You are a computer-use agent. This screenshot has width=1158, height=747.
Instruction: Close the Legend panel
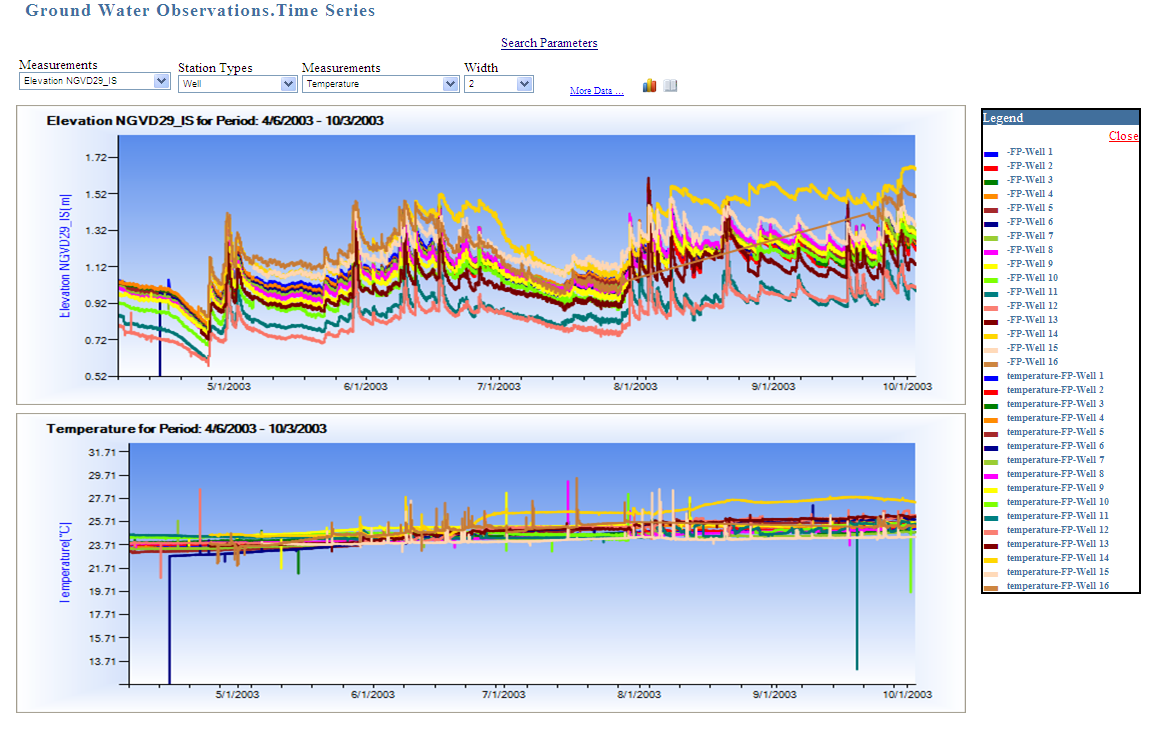[x=1122, y=136]
